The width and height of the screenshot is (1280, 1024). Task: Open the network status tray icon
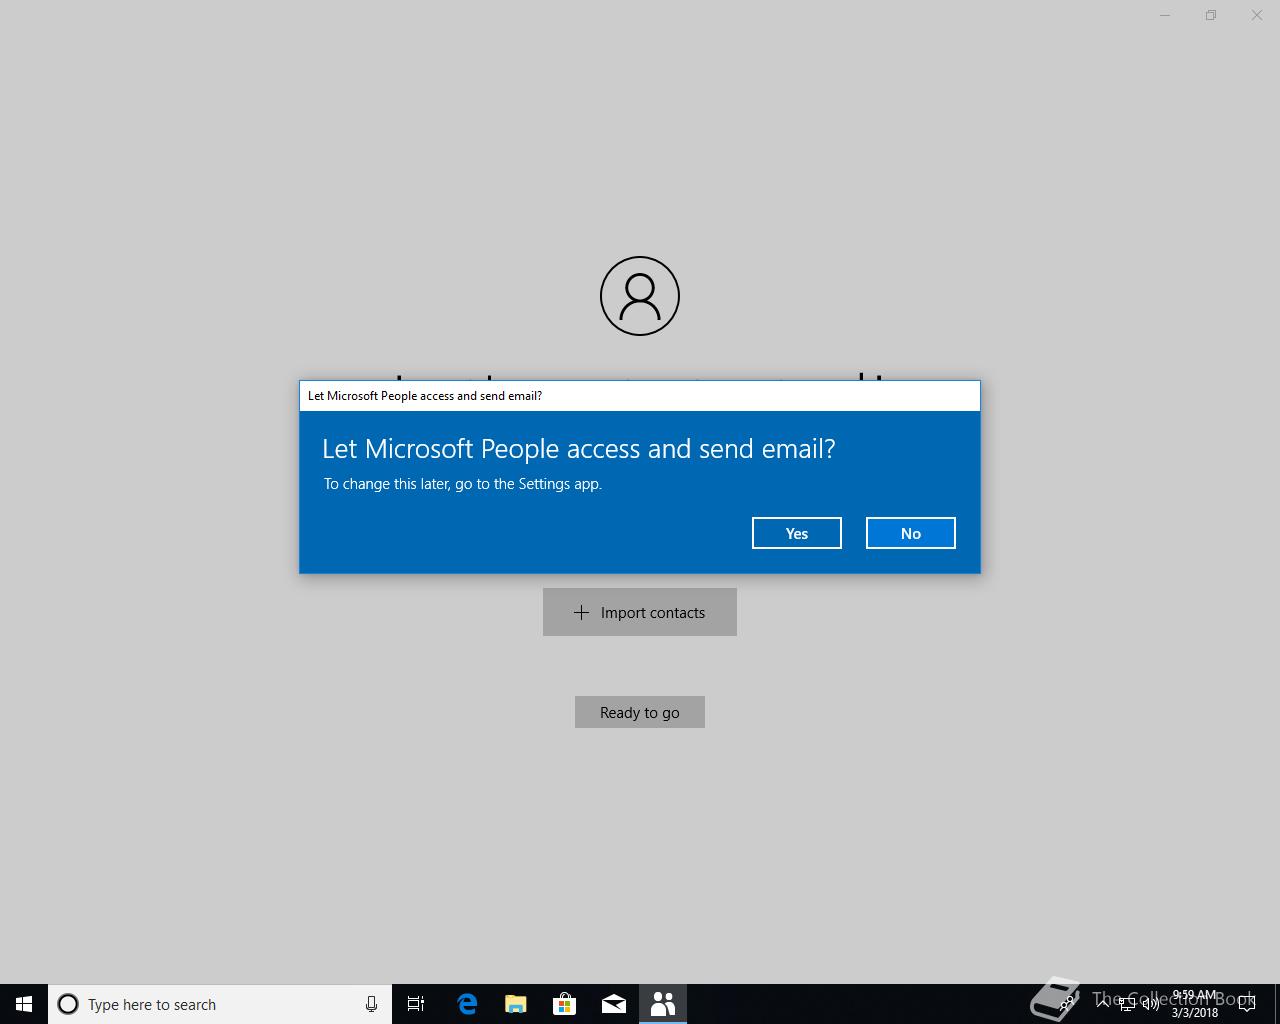pyautogui.click(x=1127, y=1004)
